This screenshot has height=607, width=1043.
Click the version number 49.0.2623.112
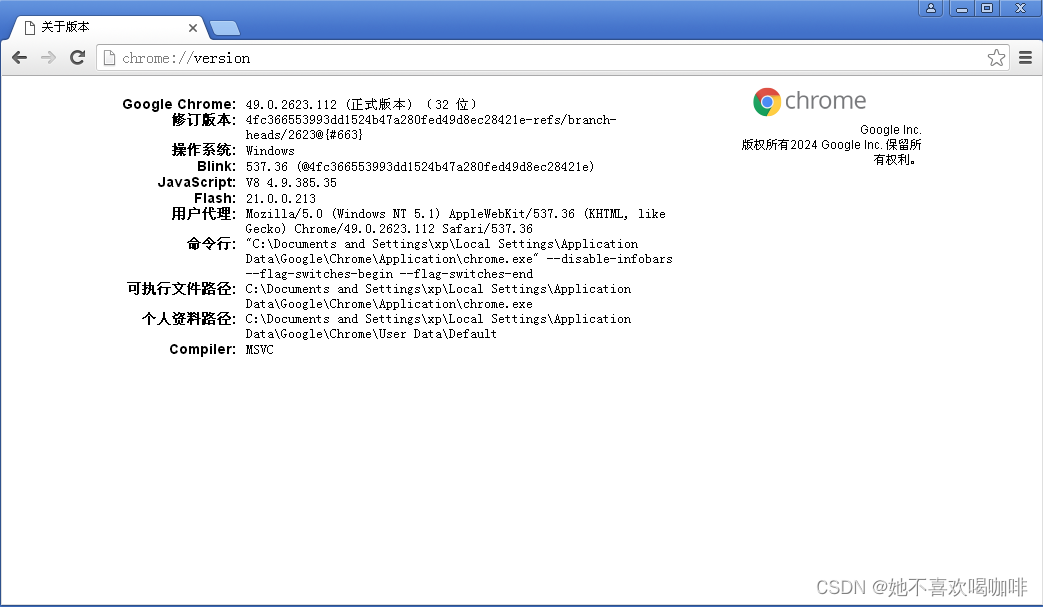coord(291,104)
